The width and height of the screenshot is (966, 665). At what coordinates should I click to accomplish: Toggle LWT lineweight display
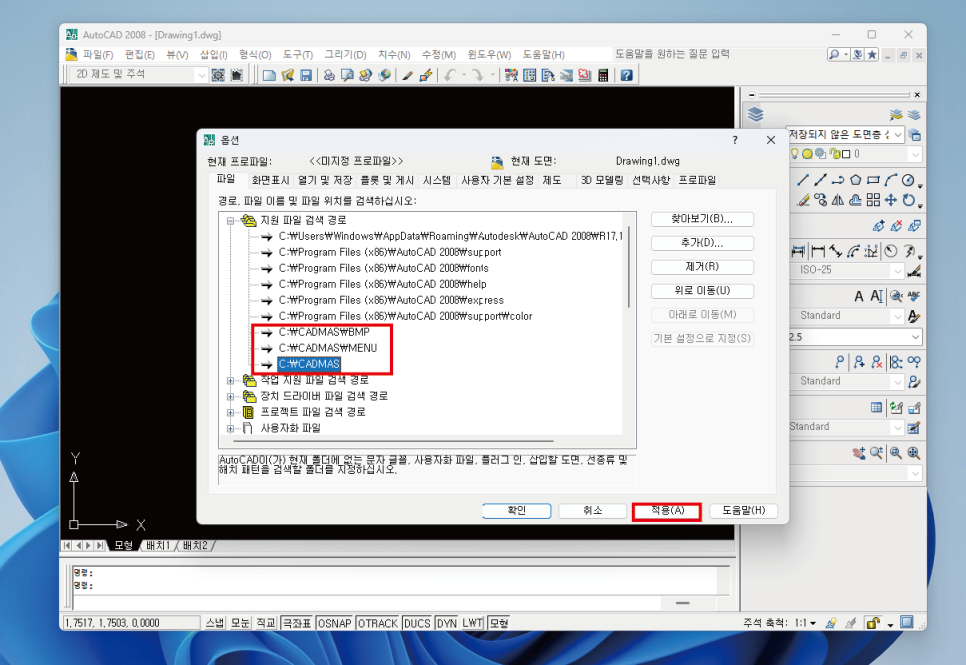pyautogui.click(x=473, y=623)
